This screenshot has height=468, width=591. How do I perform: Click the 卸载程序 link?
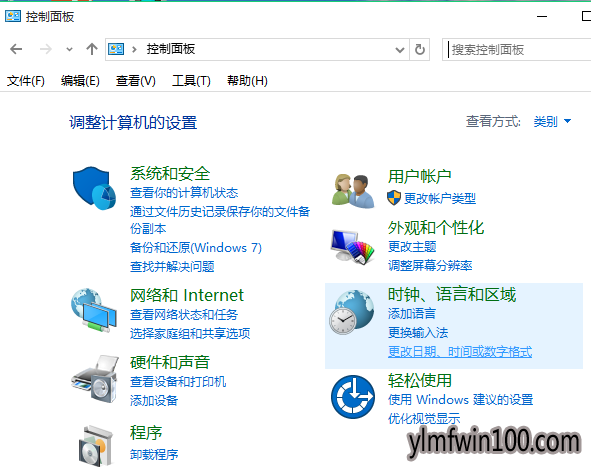point(154,454)
